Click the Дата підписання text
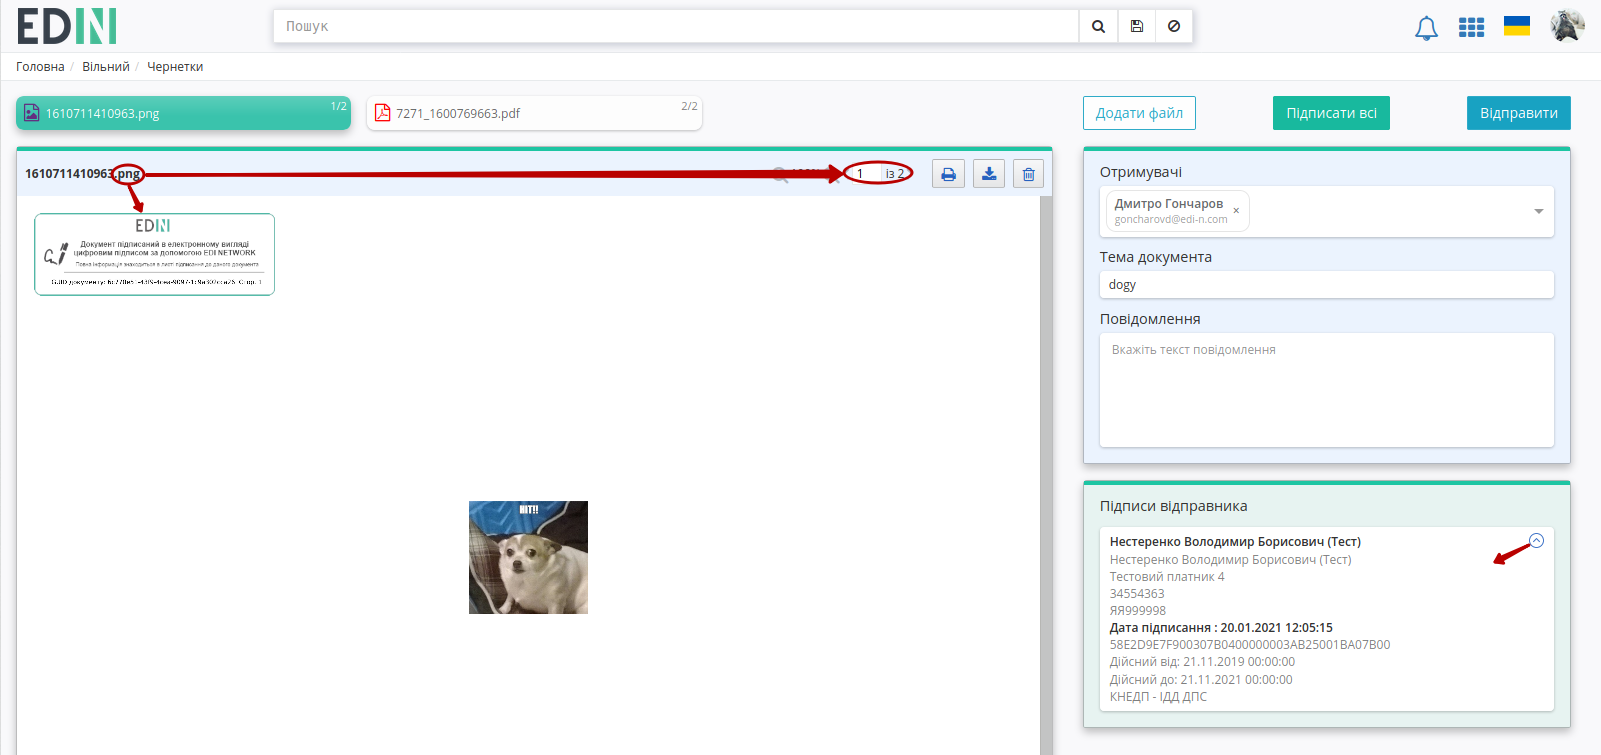Viewport: 1601px width, 755px height. (x=1221, y=628)
